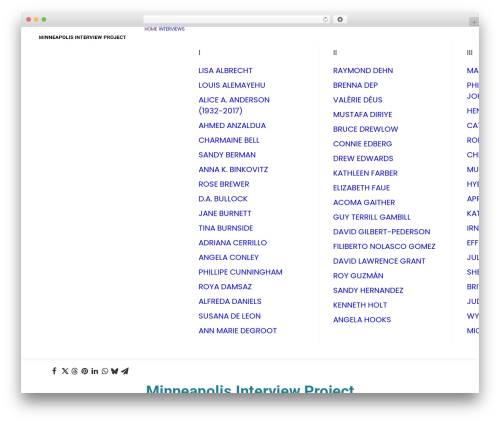Open Angela Hooks's interview
The height and width of the screenshot is (423, 500).
pyautogui.click(x=362, y=320)
